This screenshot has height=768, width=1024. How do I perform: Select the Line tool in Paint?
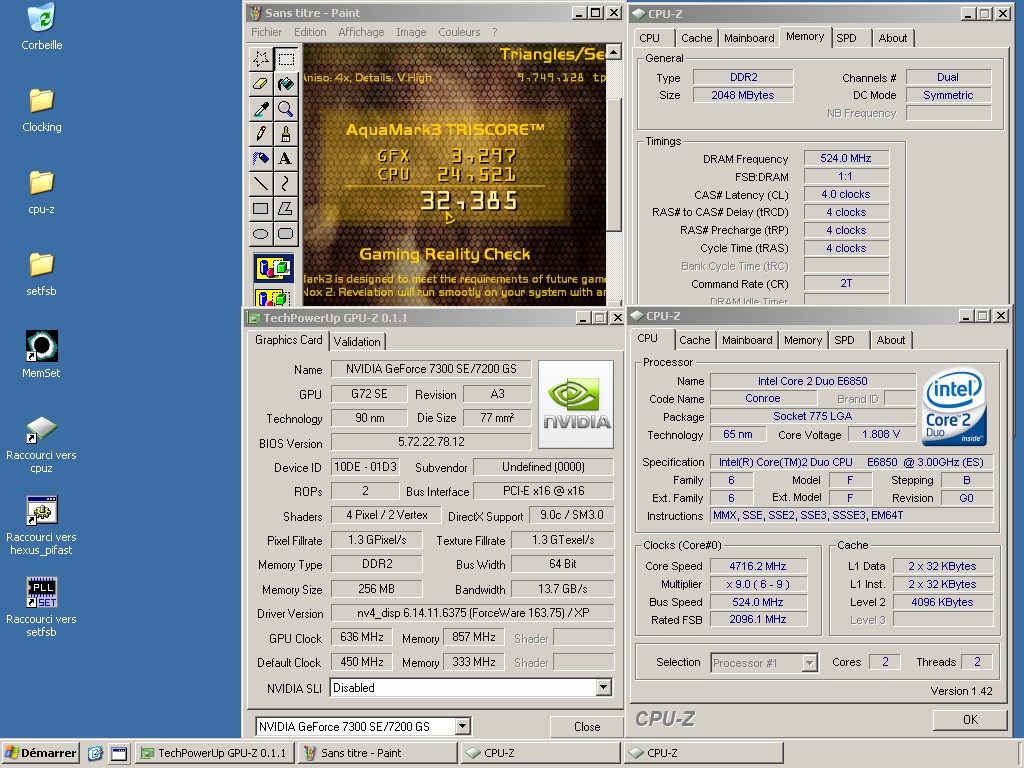click(261, 183)
